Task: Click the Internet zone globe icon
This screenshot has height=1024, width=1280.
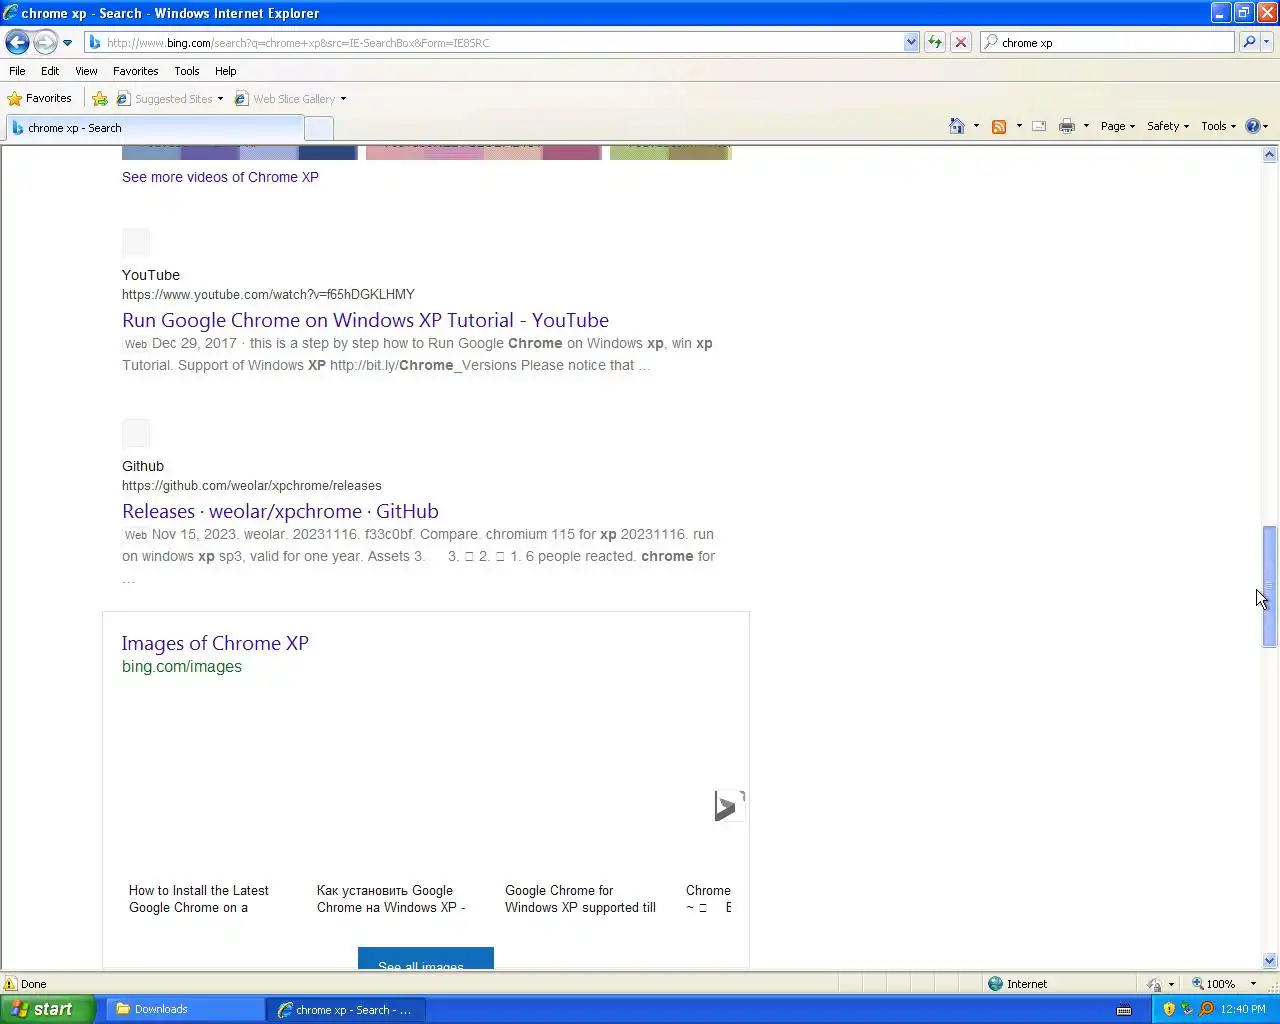Action: point(995,983)
